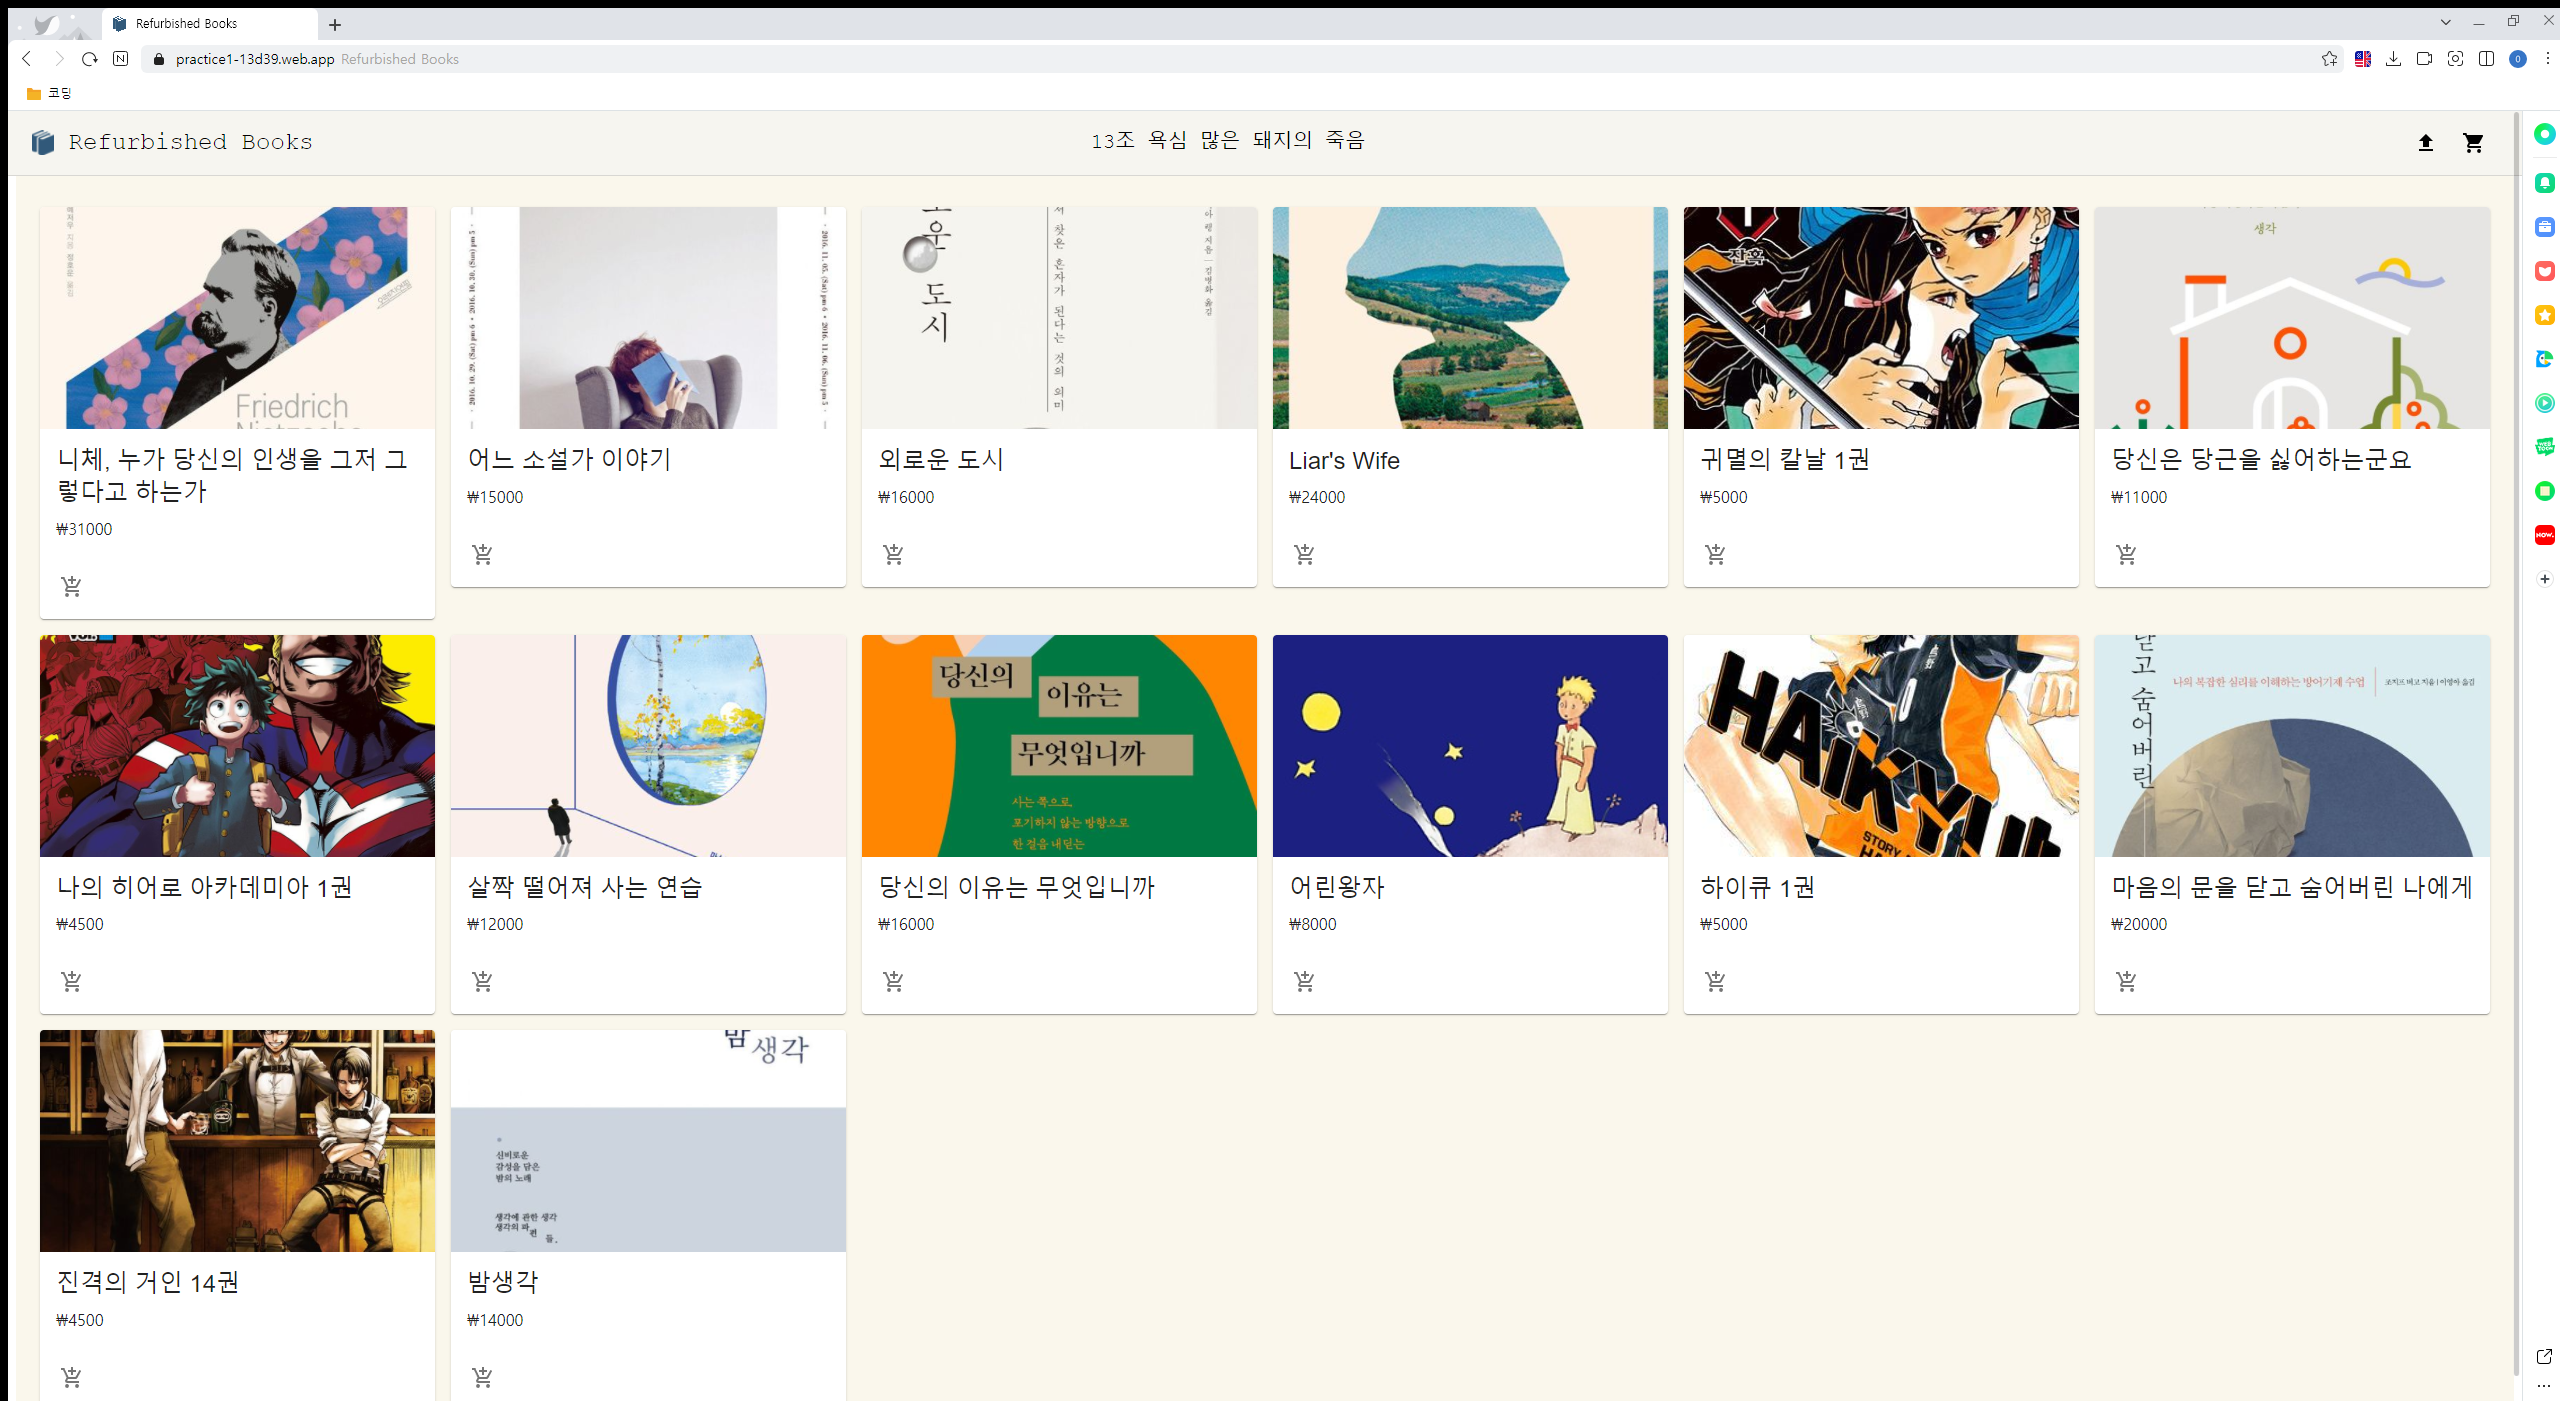The image size is (2560, 1401).
Task: Open the browser three-dot menu
Action: click(2549, 59)
